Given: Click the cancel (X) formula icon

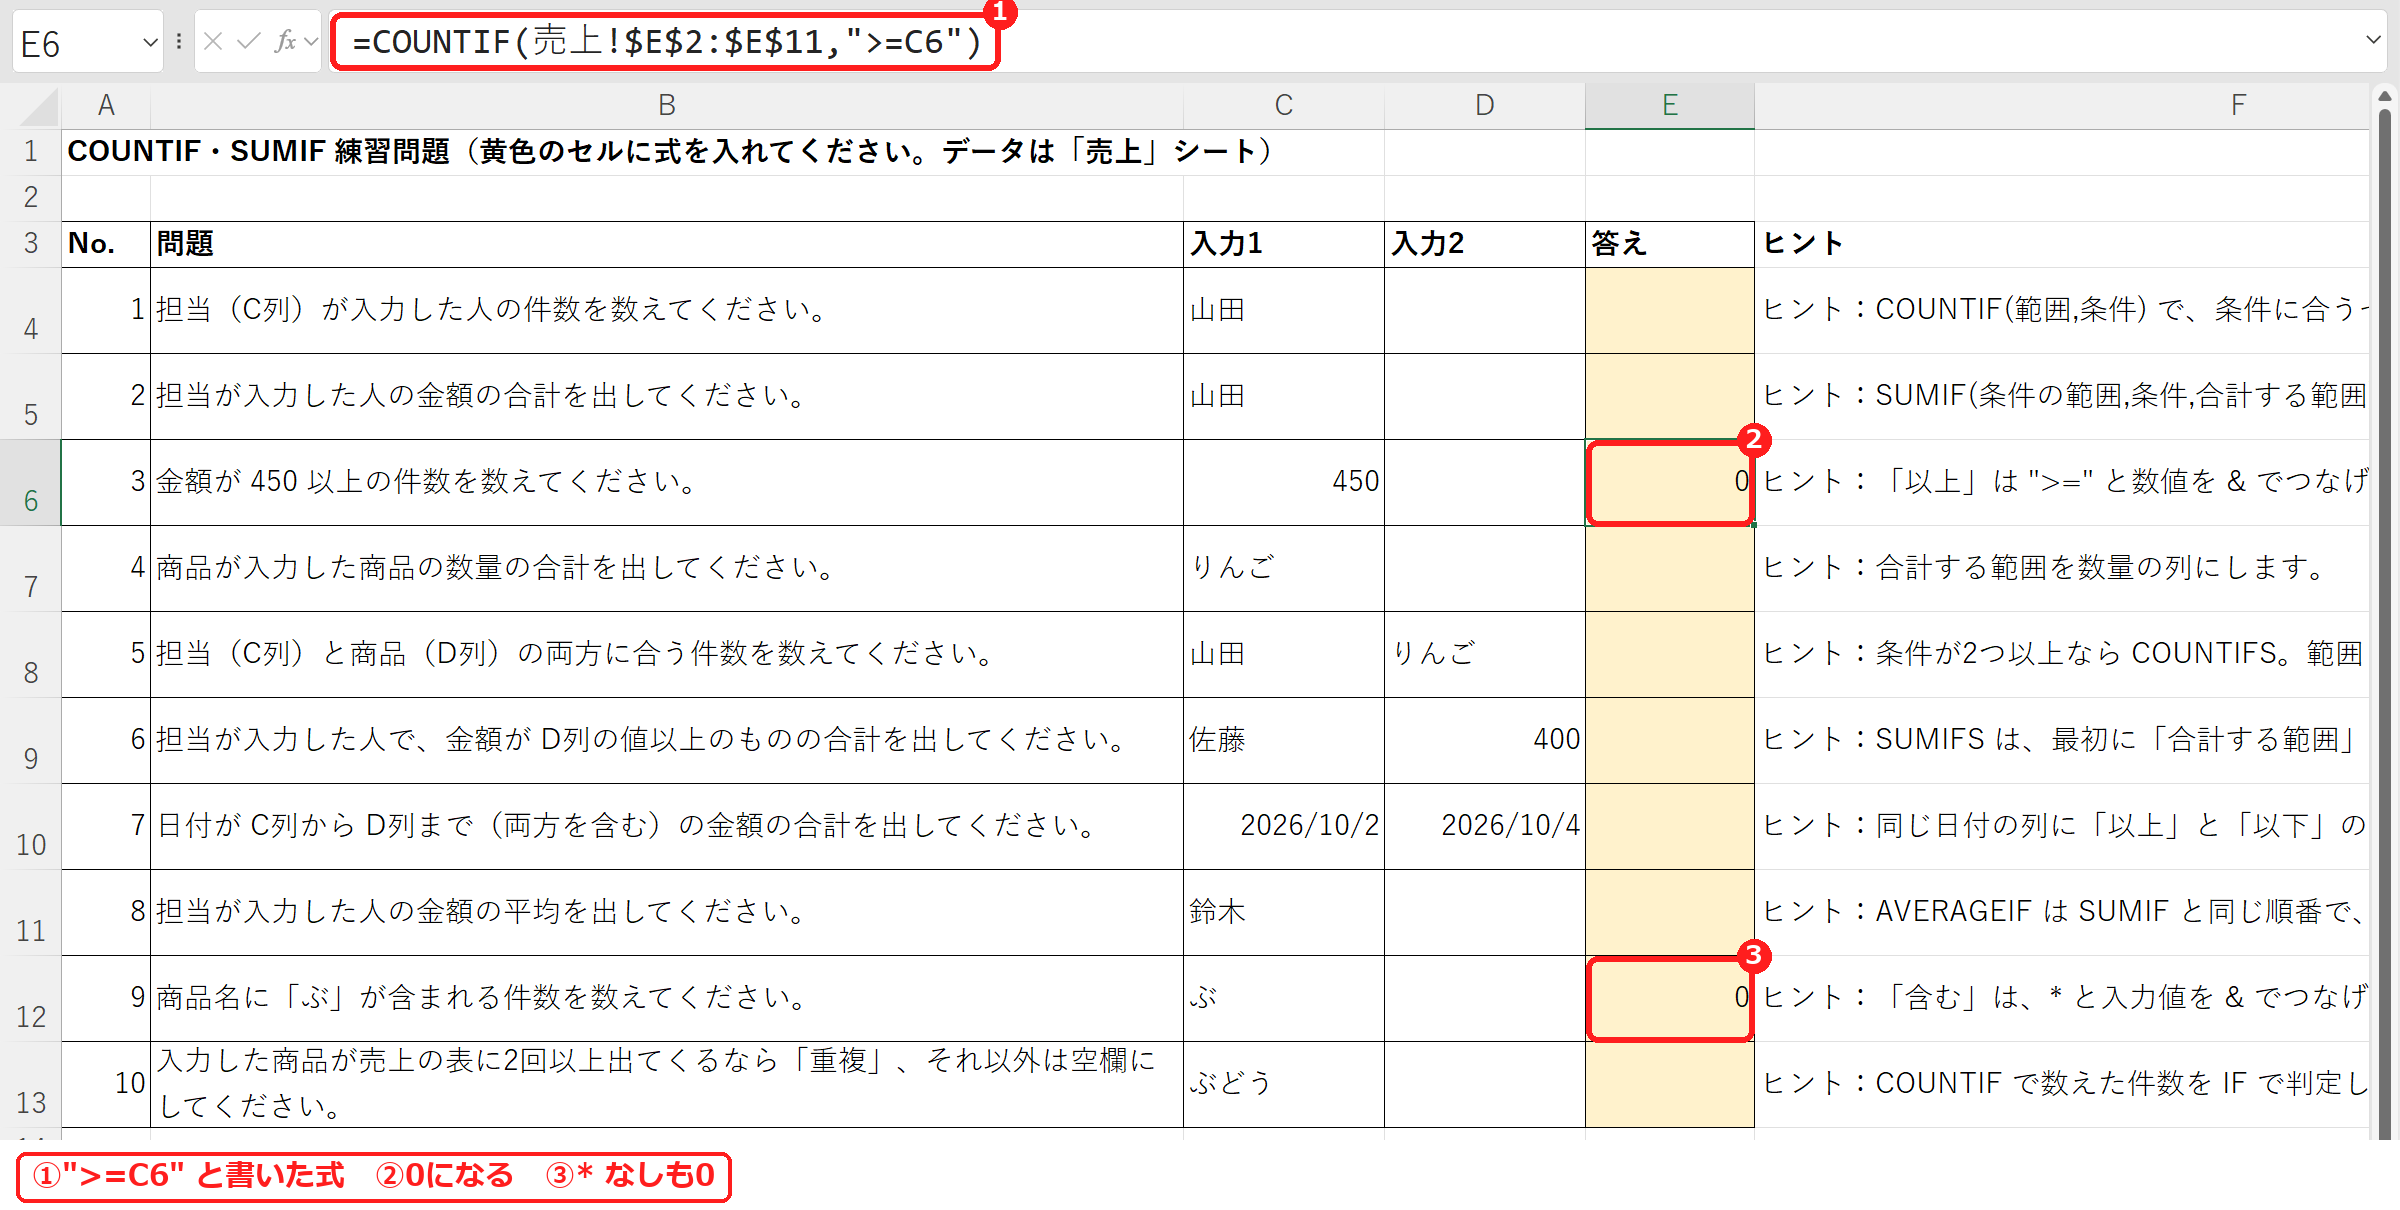Looking at the screenshot, I should pos(212,41).
